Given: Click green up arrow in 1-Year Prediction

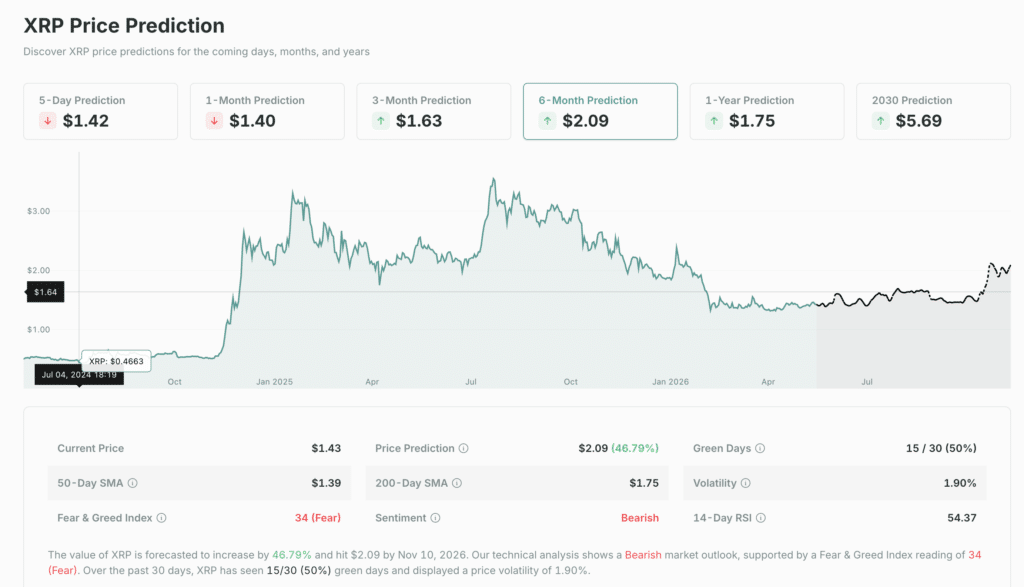Looking at the screenshot, I should point(714,121).
